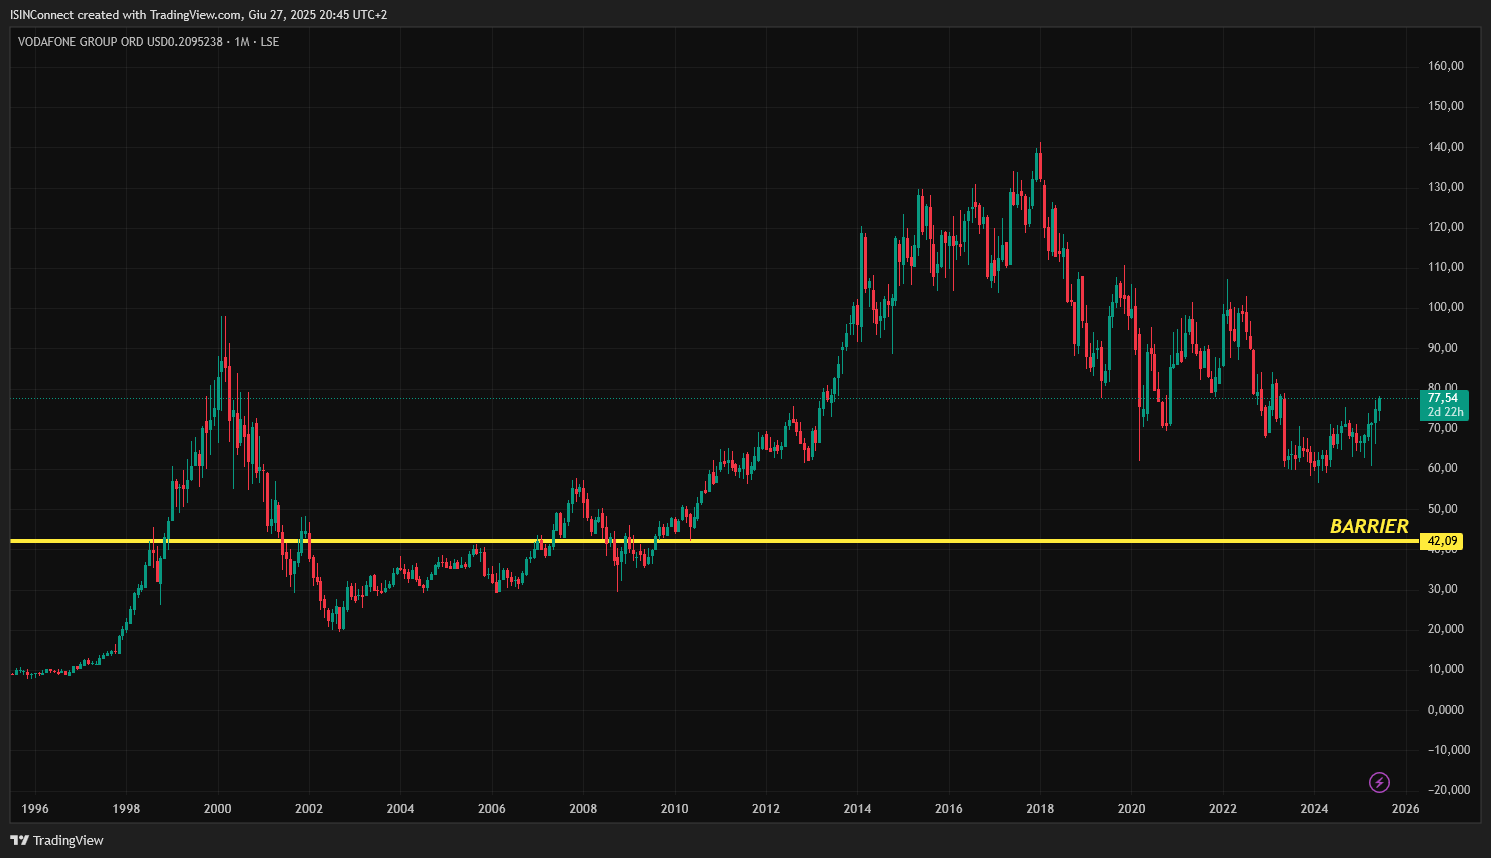Click the 2016 year on time axis

[949, 809]
